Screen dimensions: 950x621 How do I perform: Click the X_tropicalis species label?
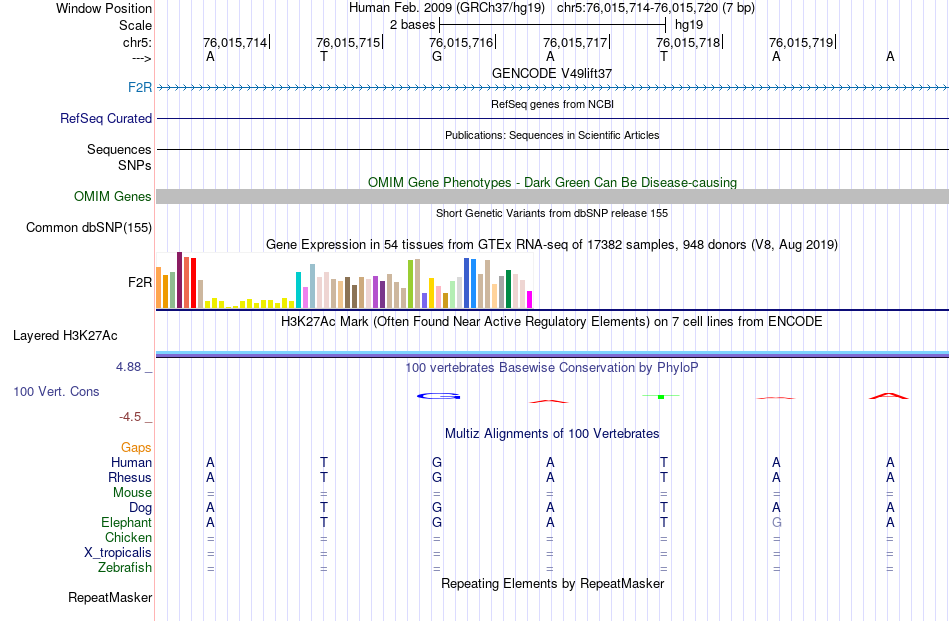pyautogui.click(x=118, y=553)
